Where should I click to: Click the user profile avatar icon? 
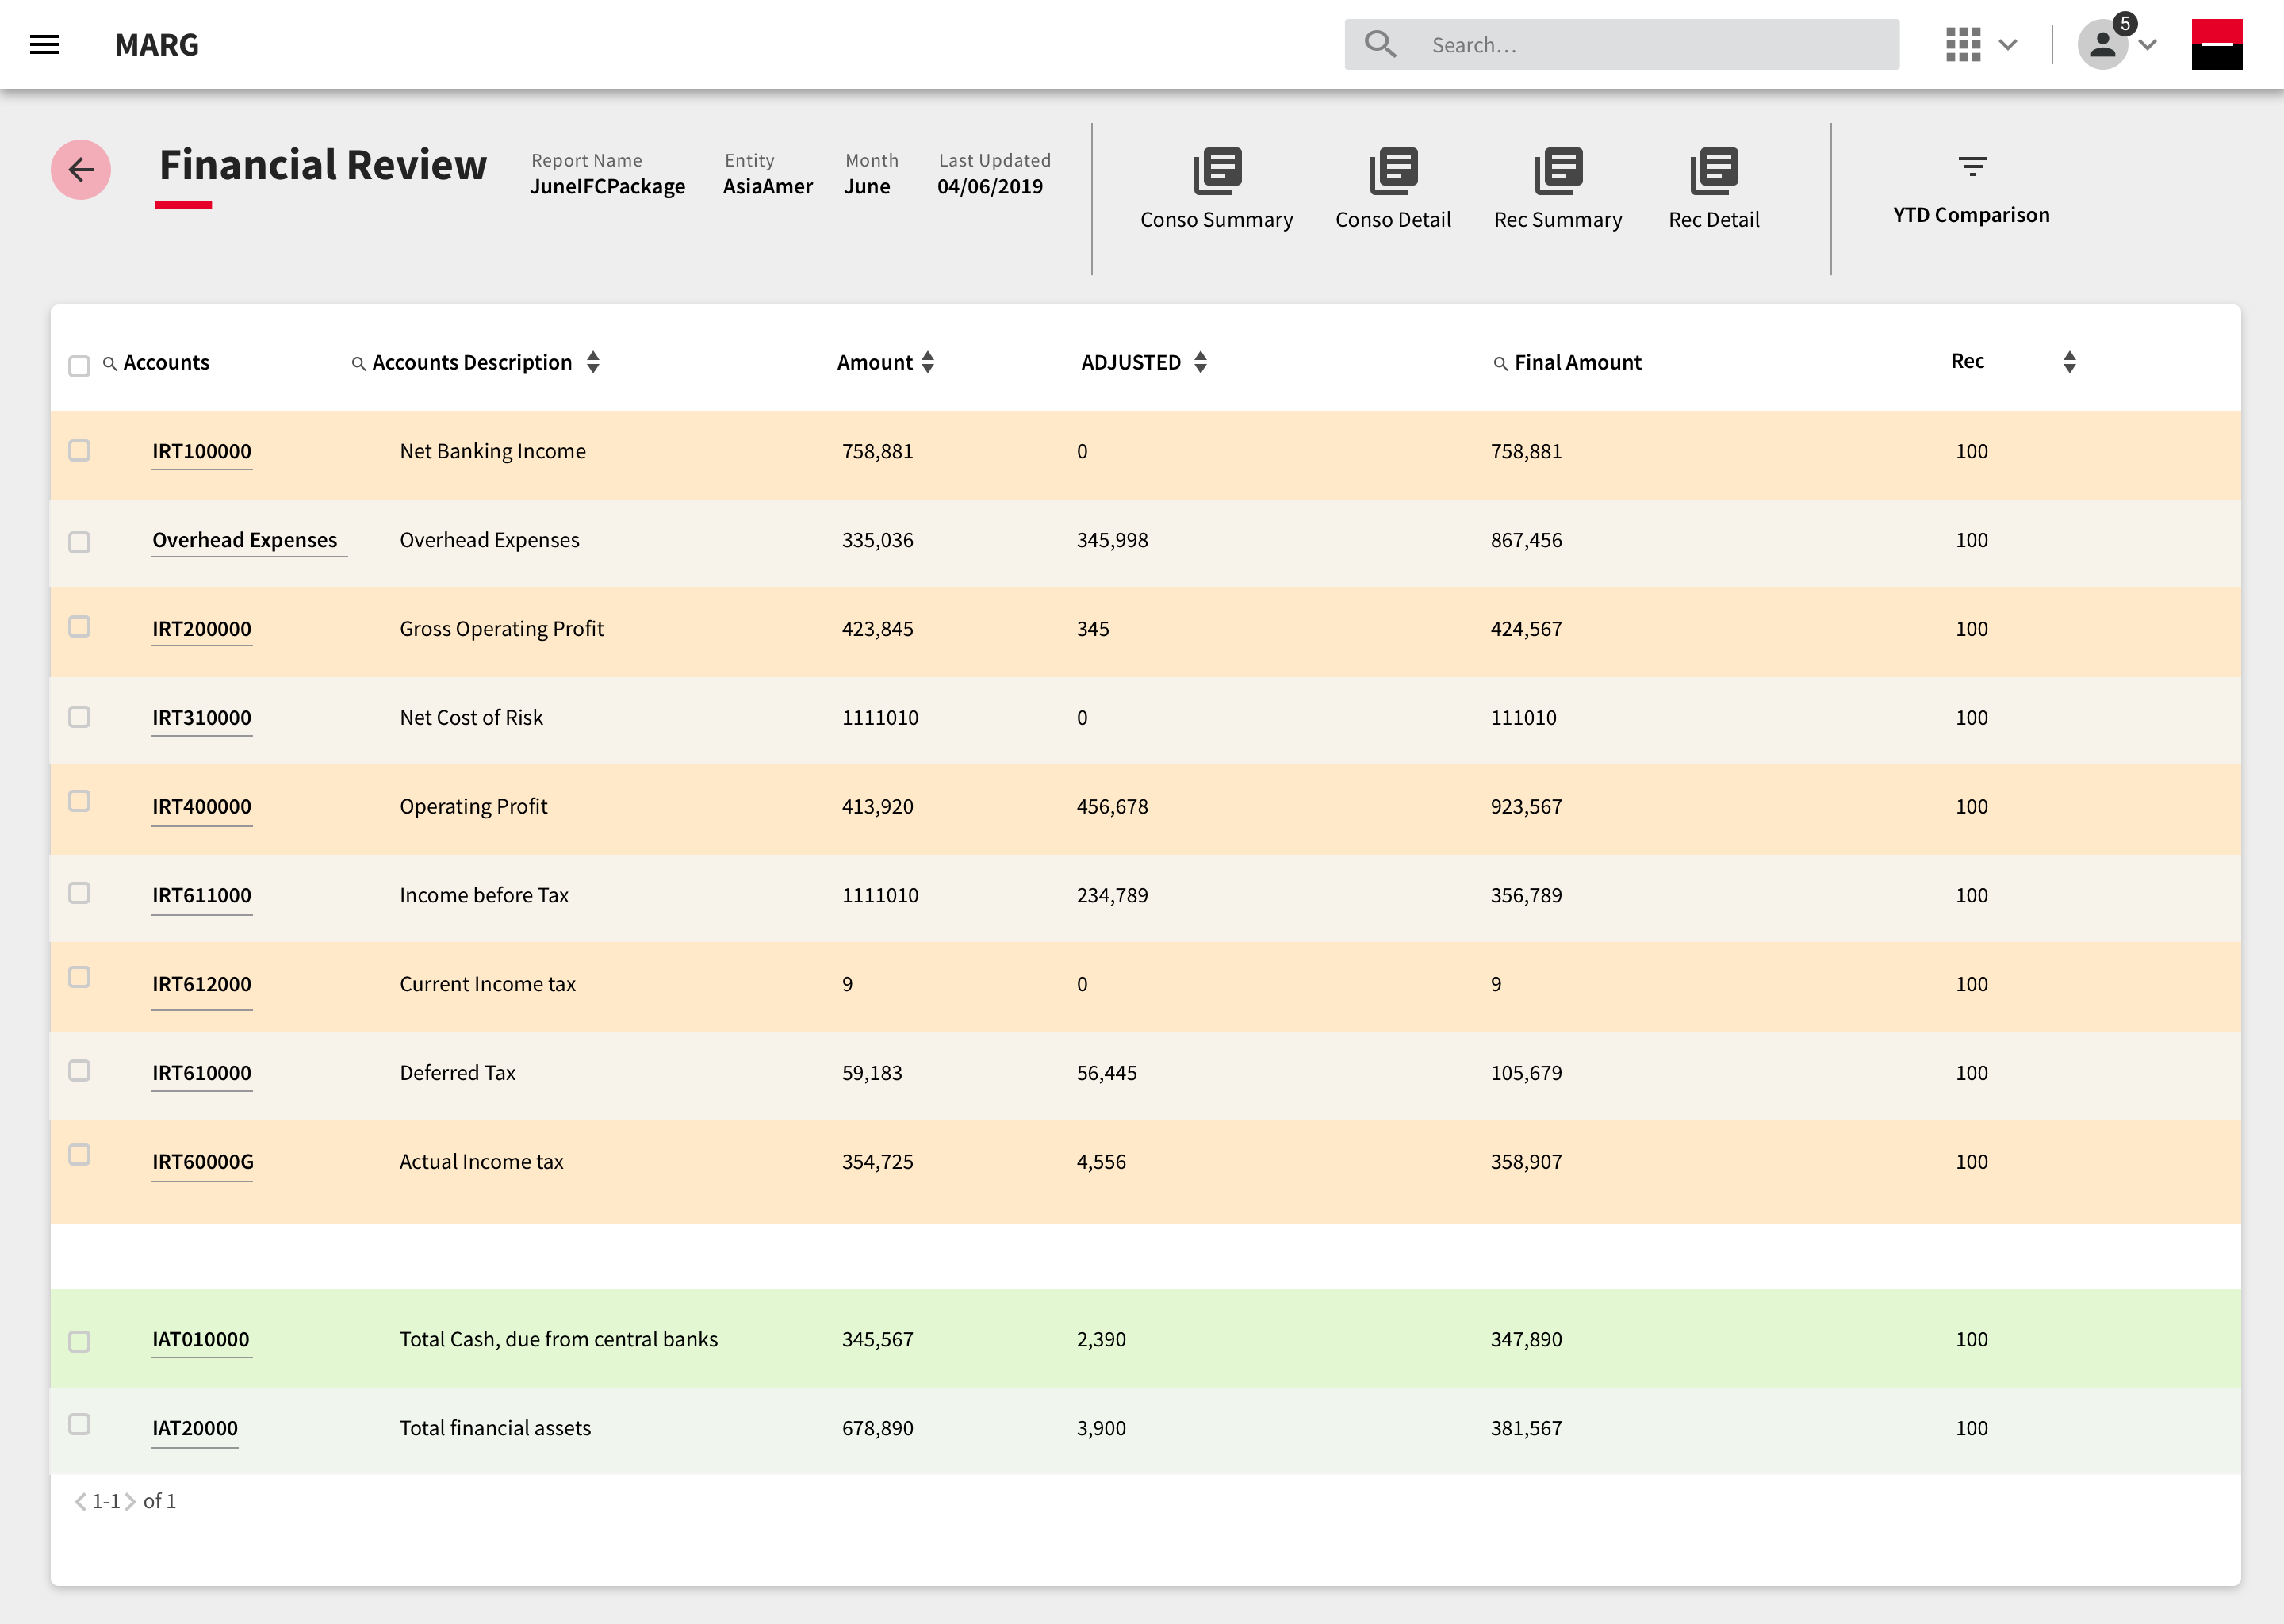pyautogui.click(x=2102, y=45)
